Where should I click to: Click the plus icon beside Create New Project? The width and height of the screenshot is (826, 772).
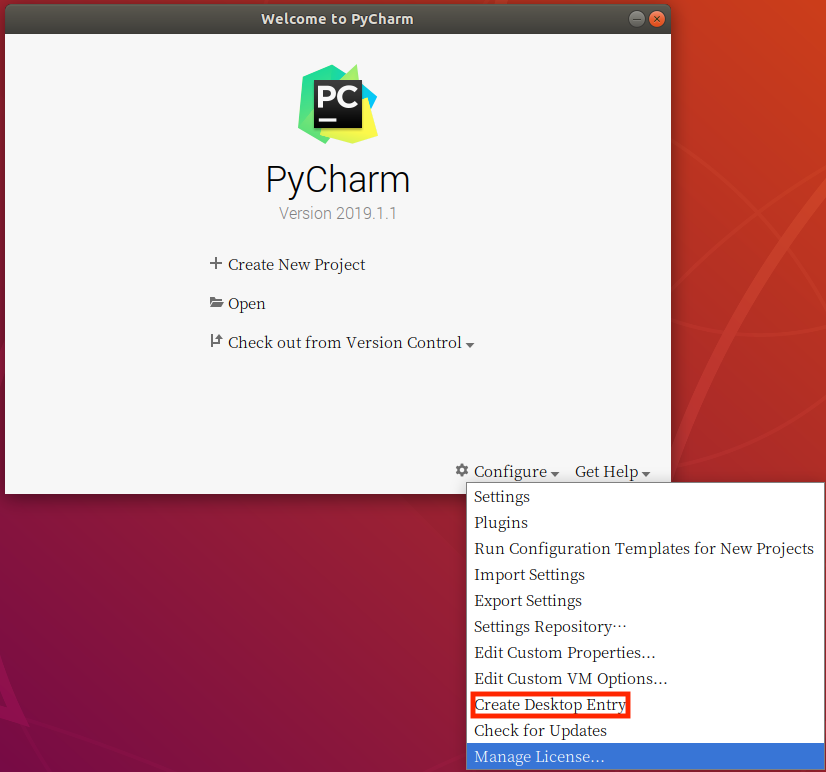215,263
